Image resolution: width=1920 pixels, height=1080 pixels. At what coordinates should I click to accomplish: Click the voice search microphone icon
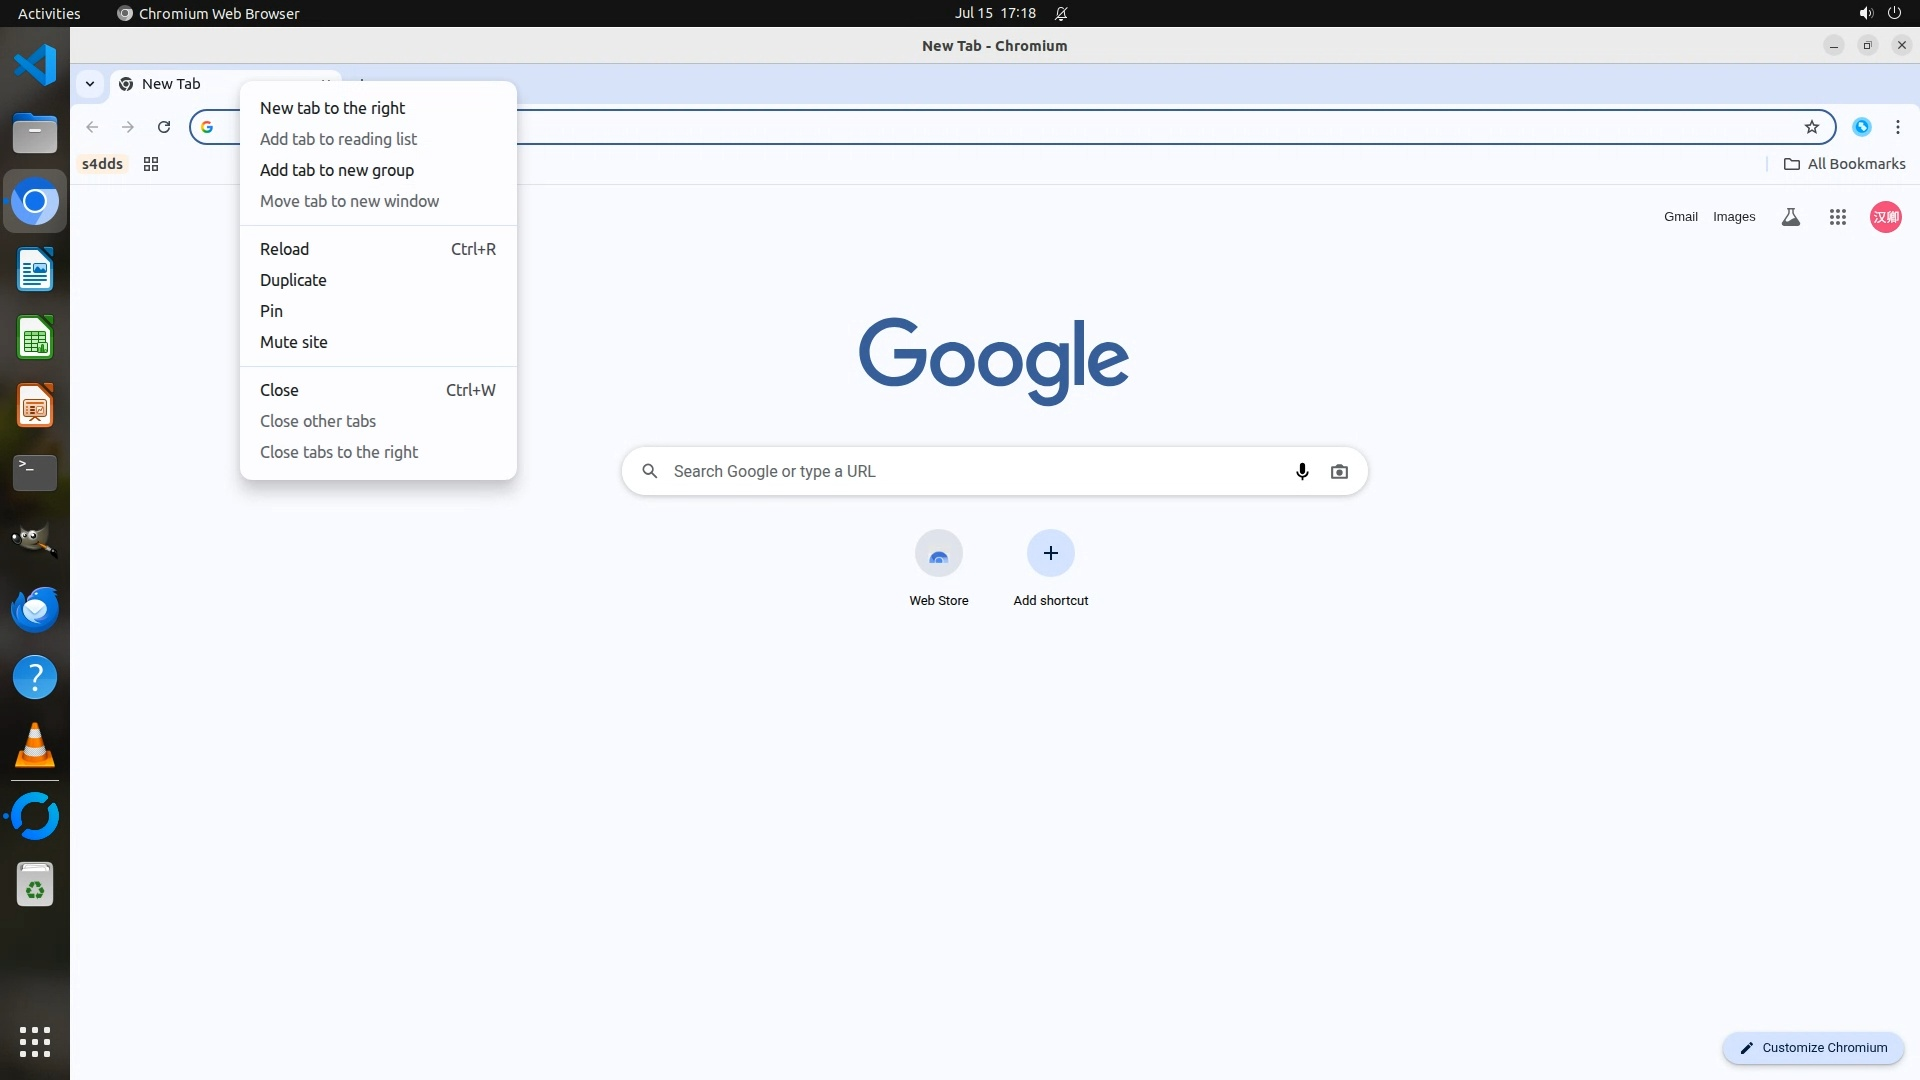1302,471
